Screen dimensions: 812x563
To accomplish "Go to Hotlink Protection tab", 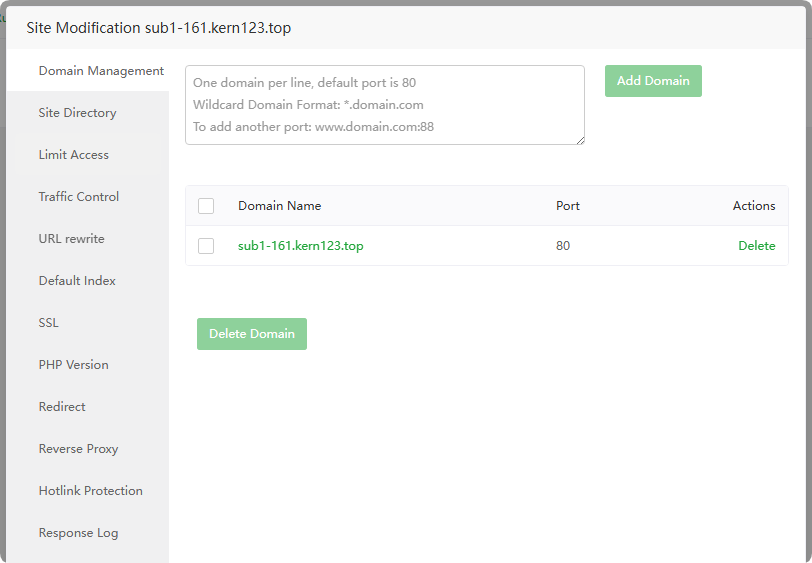I will tap(91, 491).
